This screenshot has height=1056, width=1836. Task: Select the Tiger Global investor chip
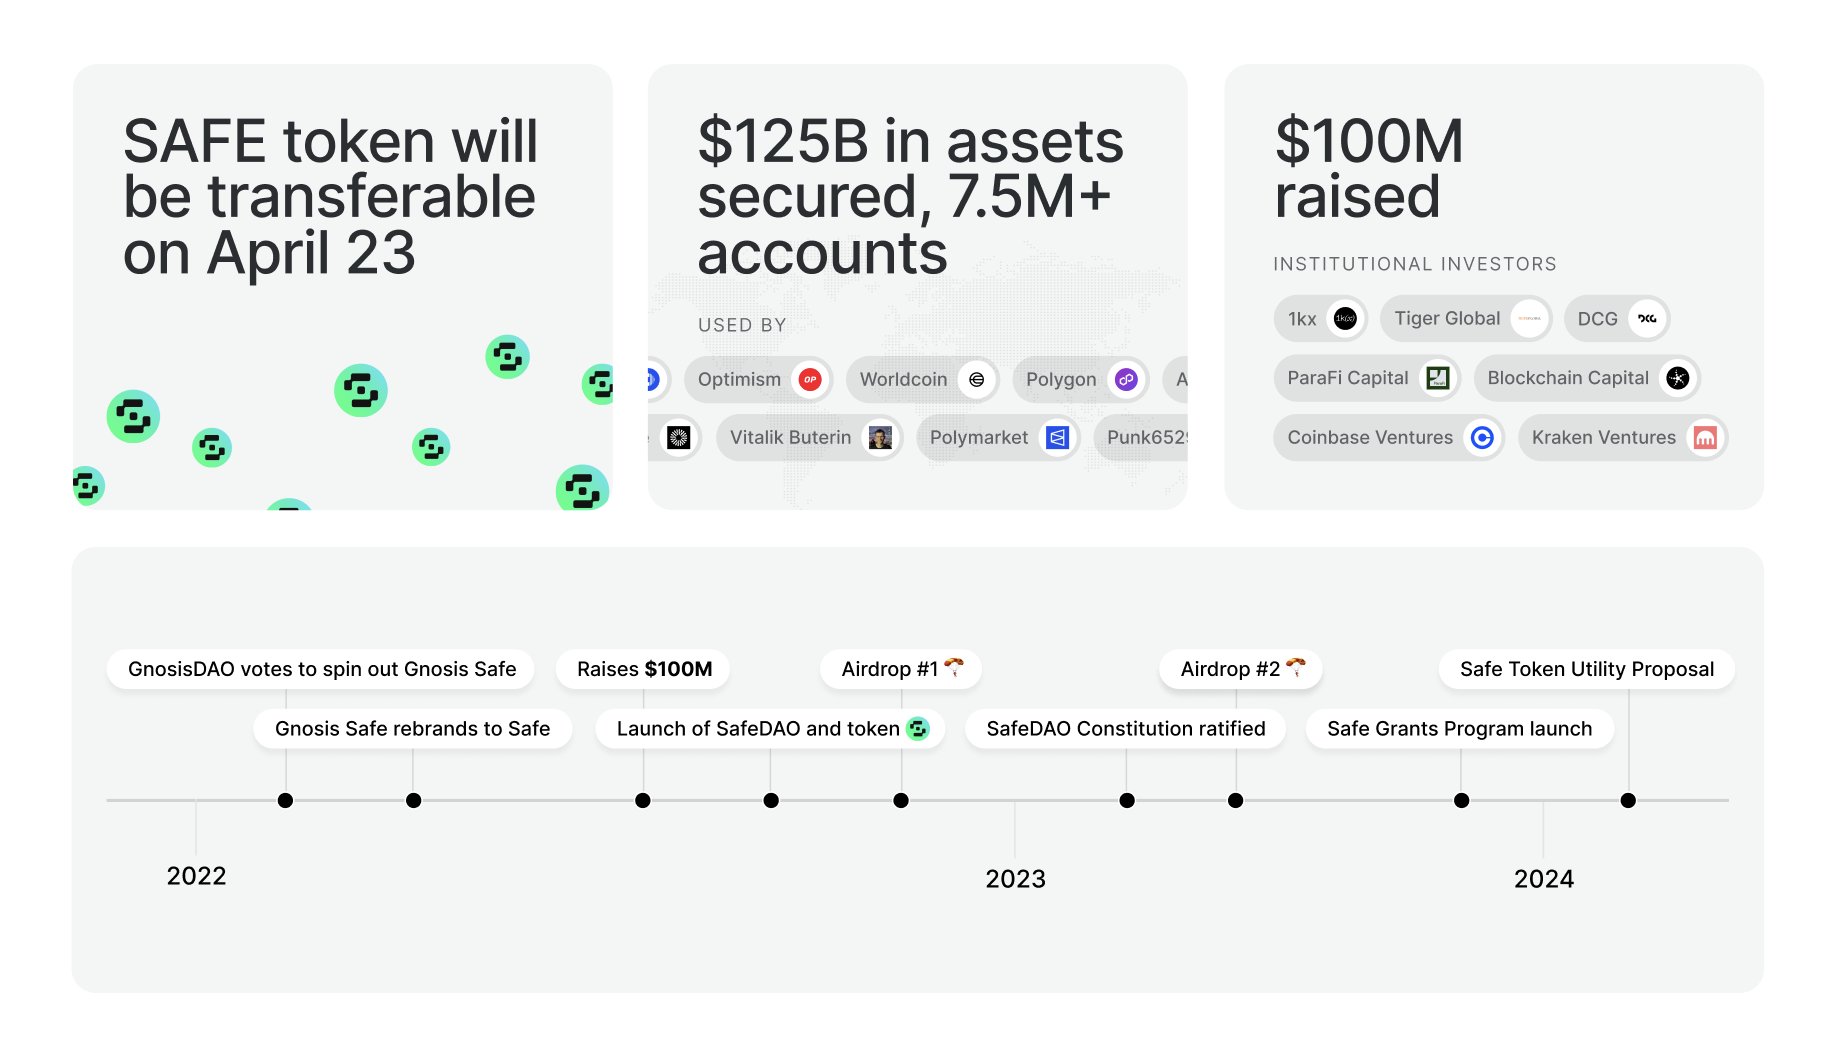pos(1465,319)
